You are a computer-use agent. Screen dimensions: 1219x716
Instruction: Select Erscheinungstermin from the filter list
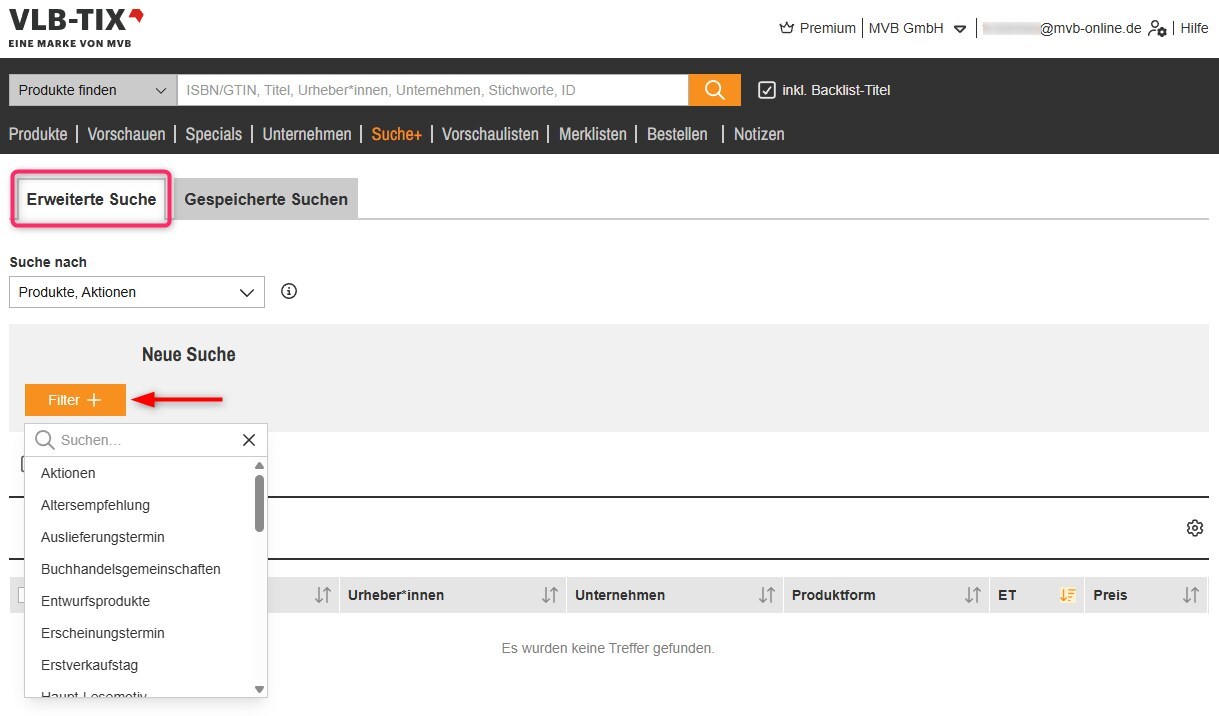click(103, 633)
